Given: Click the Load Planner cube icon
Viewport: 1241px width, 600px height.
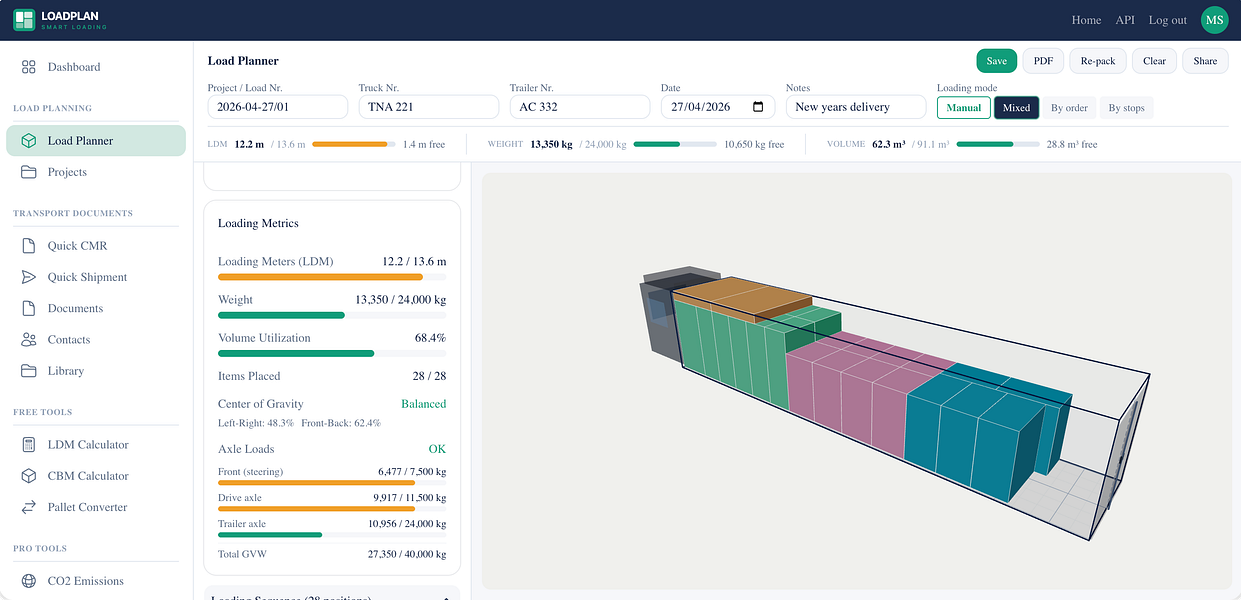Looking at the screenshot, I should coord(29,141).
